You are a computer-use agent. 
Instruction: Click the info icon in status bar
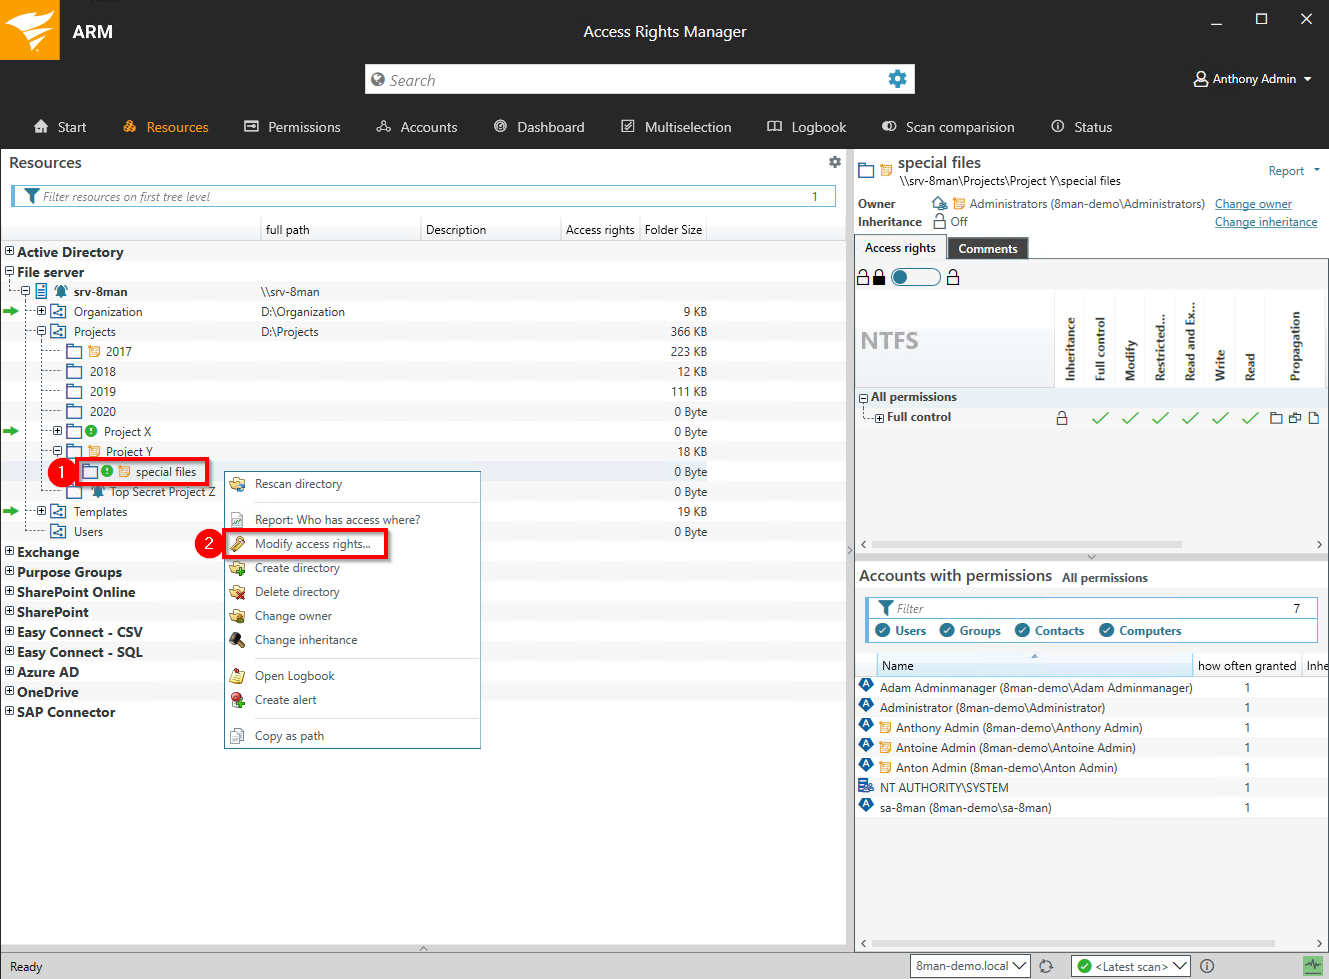[x=1207, y=966]
